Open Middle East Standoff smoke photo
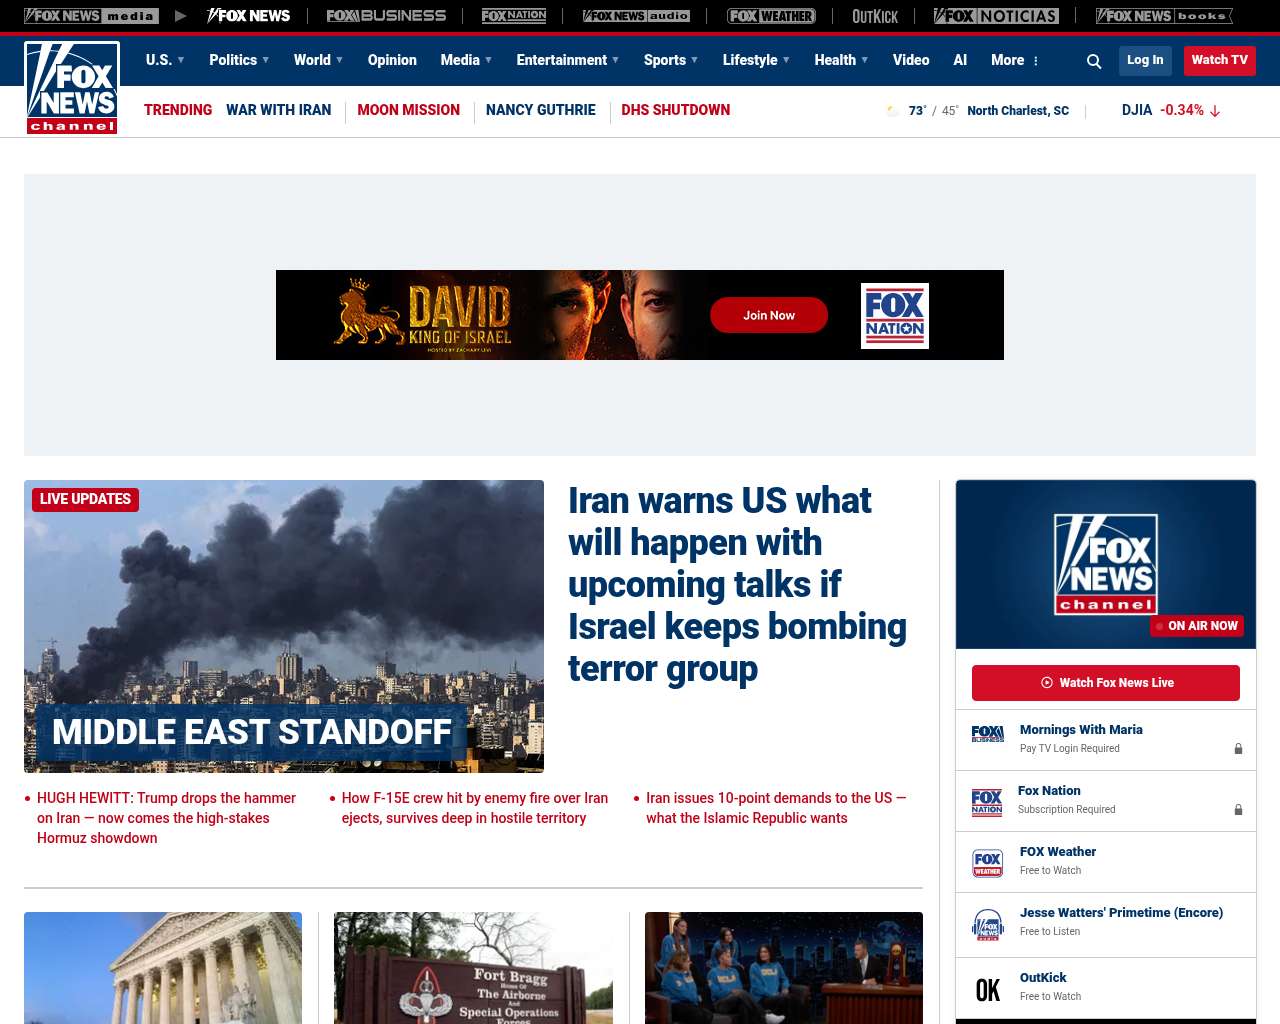 (x=284, y=626)
